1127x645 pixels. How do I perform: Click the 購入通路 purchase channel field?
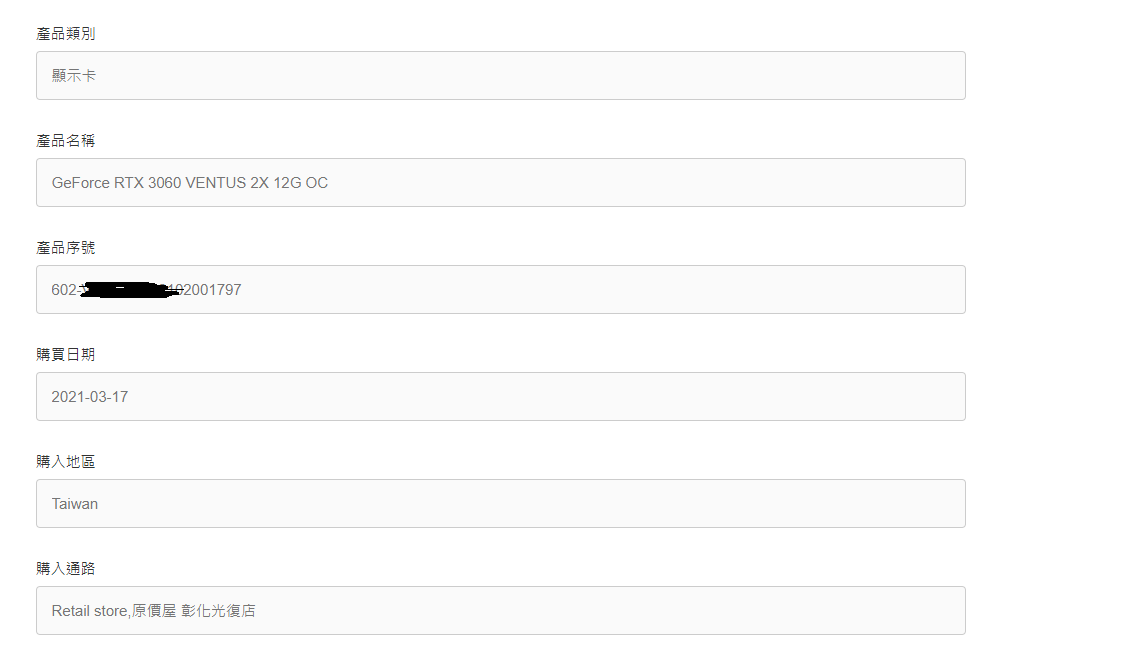(x=500, y=610)
